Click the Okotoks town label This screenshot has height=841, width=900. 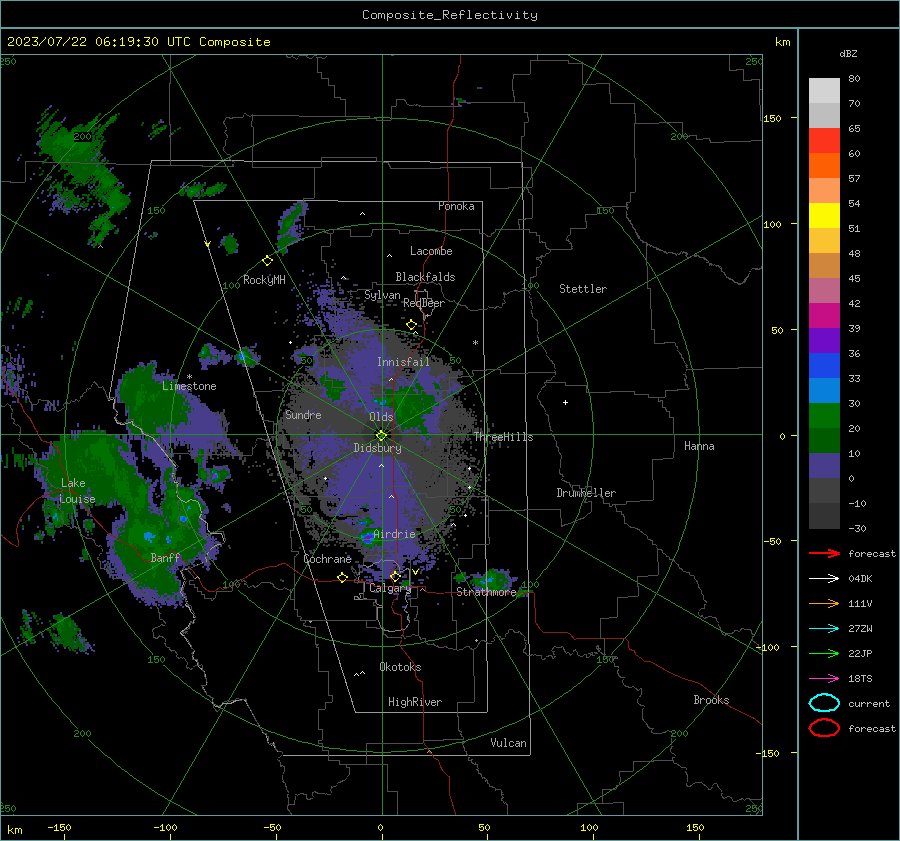401,667
